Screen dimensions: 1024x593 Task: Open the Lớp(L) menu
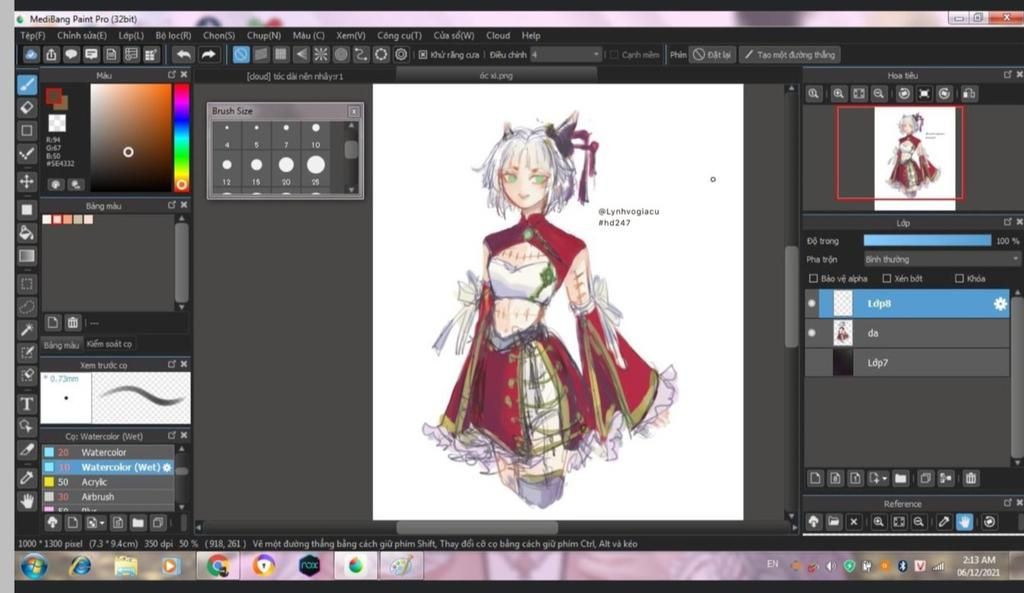pos(131,35)
